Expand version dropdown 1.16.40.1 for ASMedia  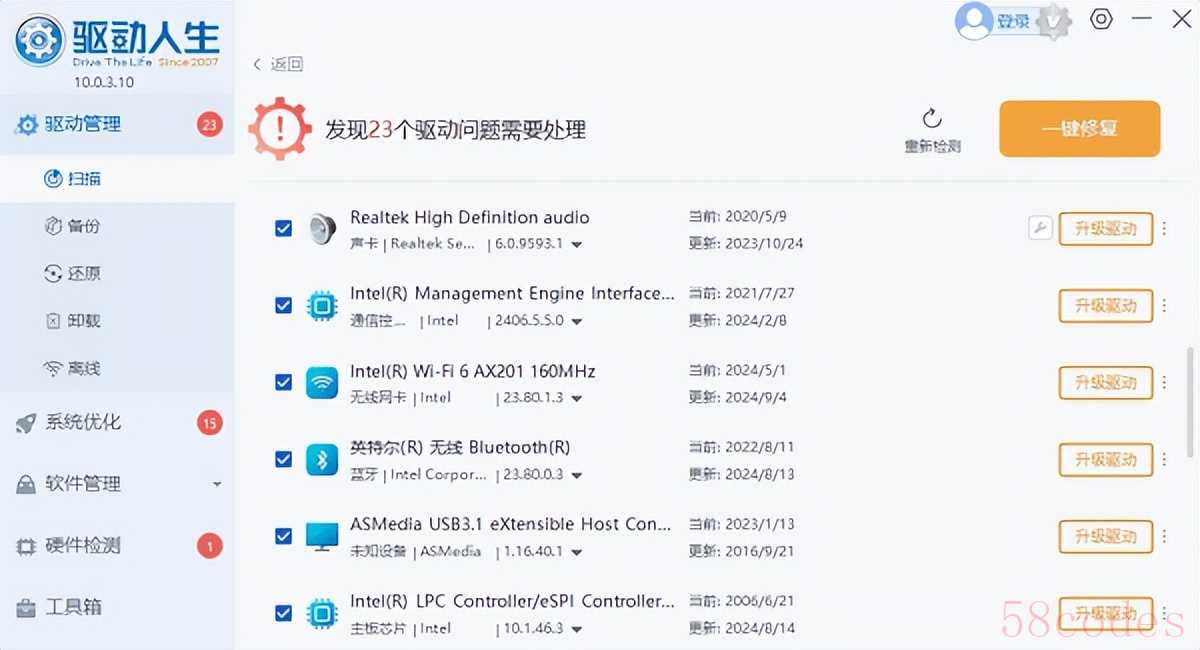tap(577, 552)
